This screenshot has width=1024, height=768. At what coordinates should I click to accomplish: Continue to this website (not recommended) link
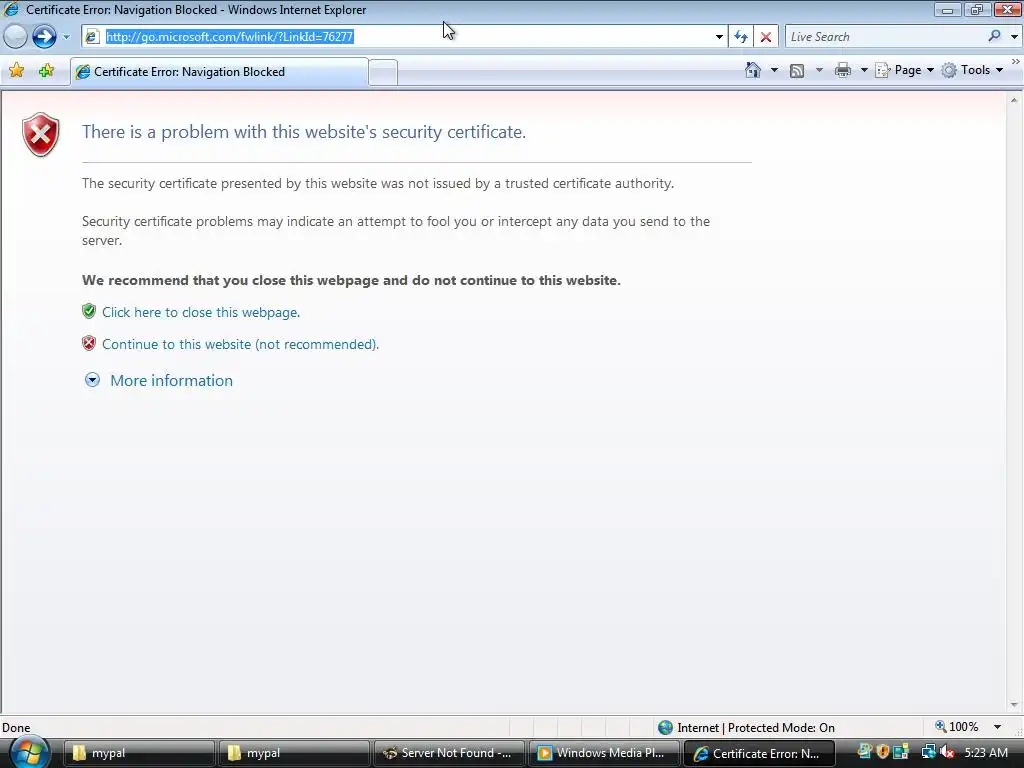click(x=240, y=344)
